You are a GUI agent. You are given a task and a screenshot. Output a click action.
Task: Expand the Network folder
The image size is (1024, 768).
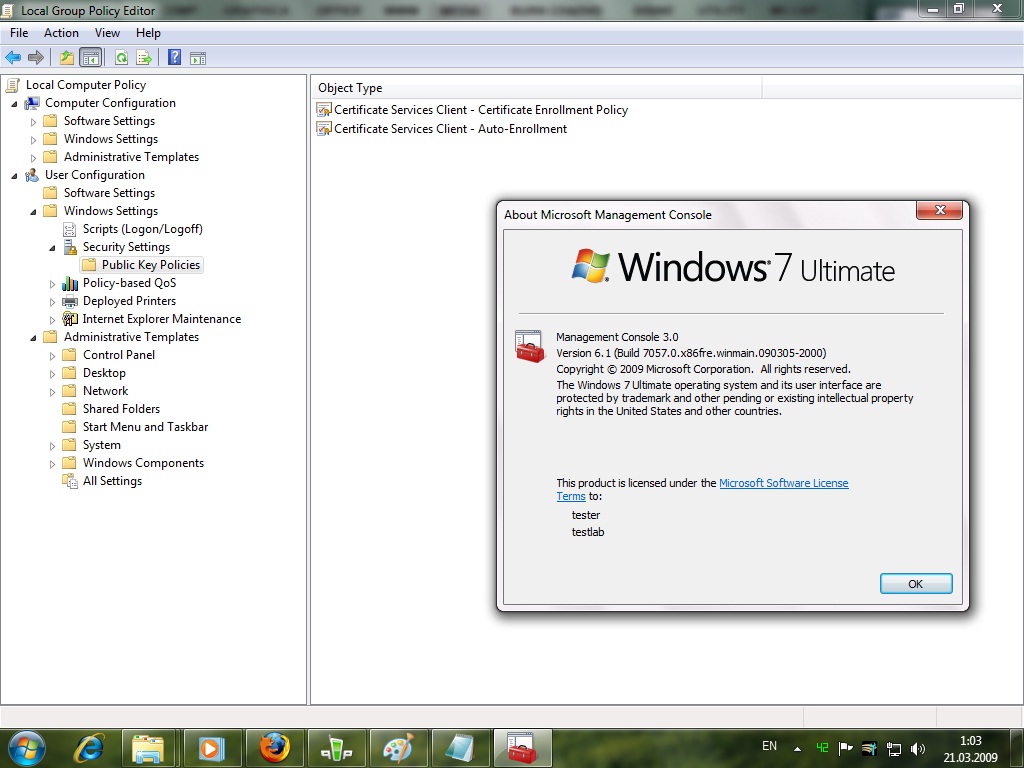tap(52, 392)
